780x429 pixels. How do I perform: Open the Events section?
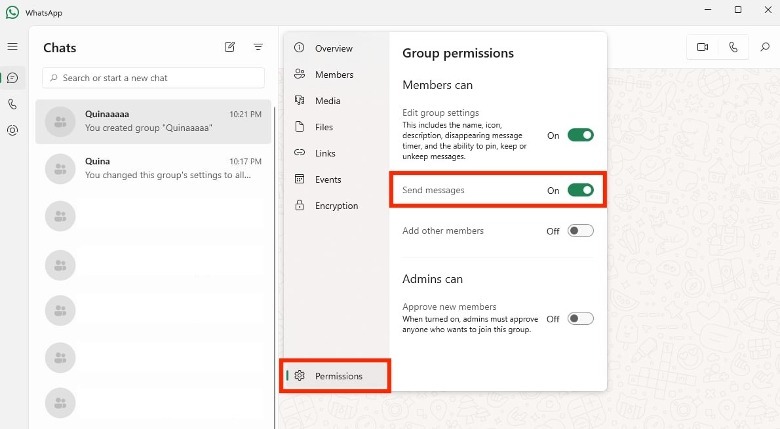tap(328, 180)
